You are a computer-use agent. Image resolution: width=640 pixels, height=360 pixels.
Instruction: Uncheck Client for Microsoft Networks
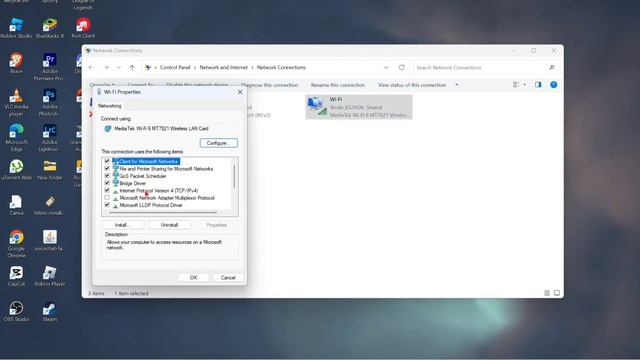[107, 161]
